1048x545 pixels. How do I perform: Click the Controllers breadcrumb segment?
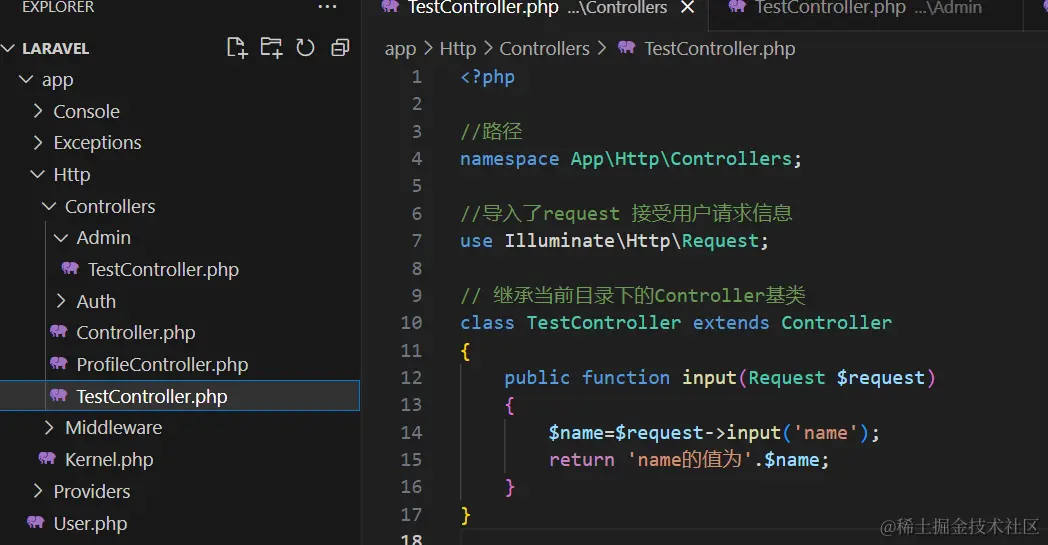click(x=545, y=49)
